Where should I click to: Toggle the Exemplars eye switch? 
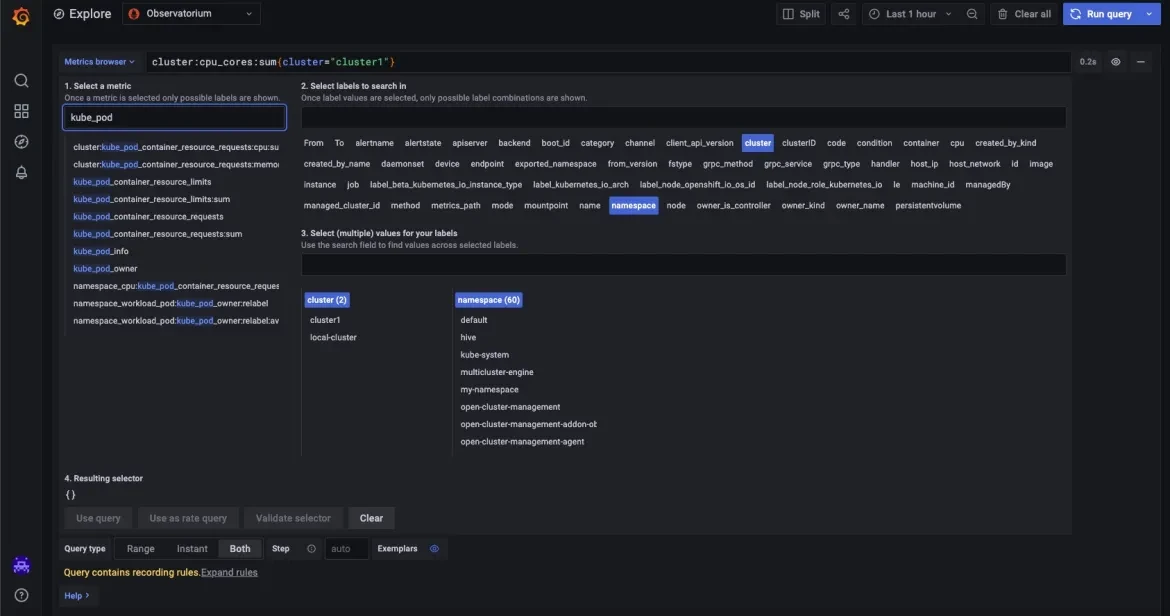click(x=434, y=549)
